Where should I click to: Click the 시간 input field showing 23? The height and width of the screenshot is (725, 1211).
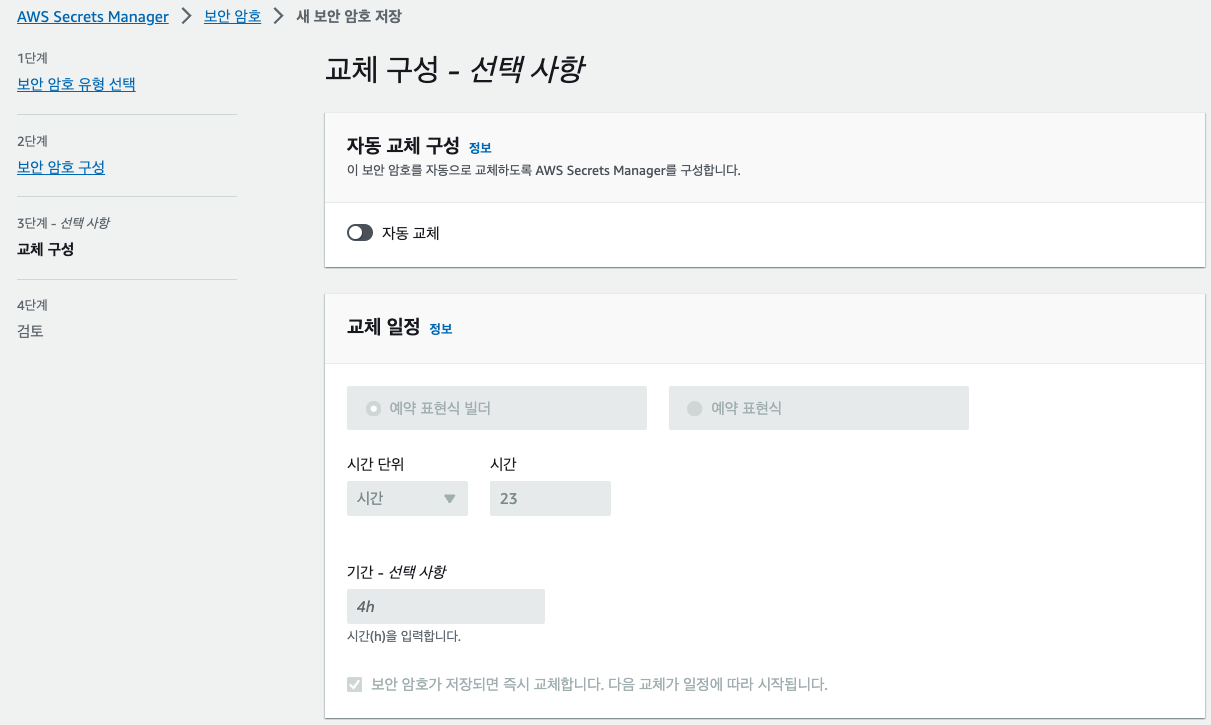click(550, 497)
